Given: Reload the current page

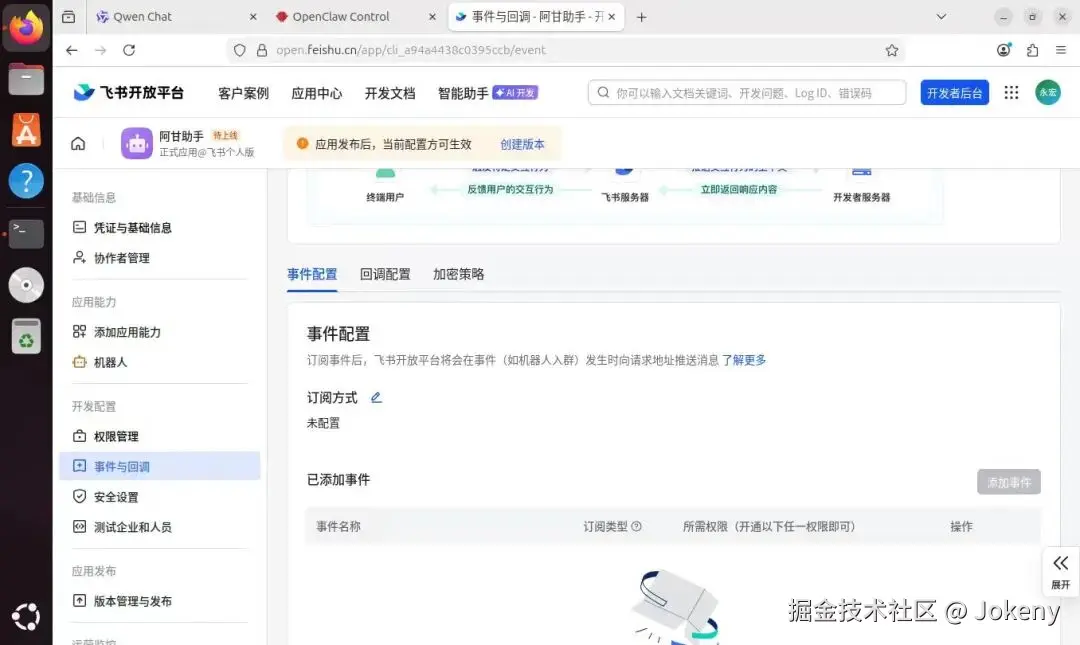Looking at the screenshot, I should 129,50.
